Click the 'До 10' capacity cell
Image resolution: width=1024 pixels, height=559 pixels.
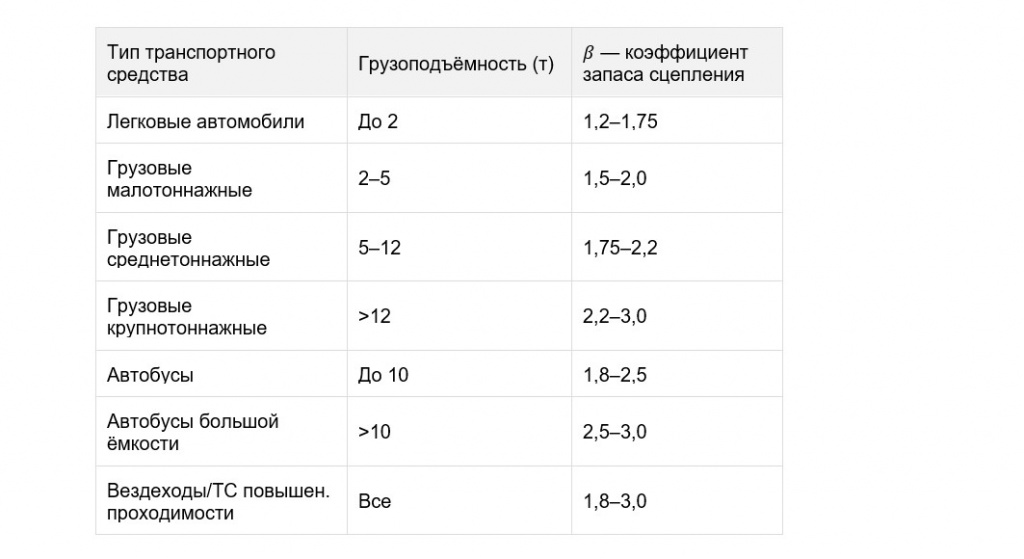point(459,374)
